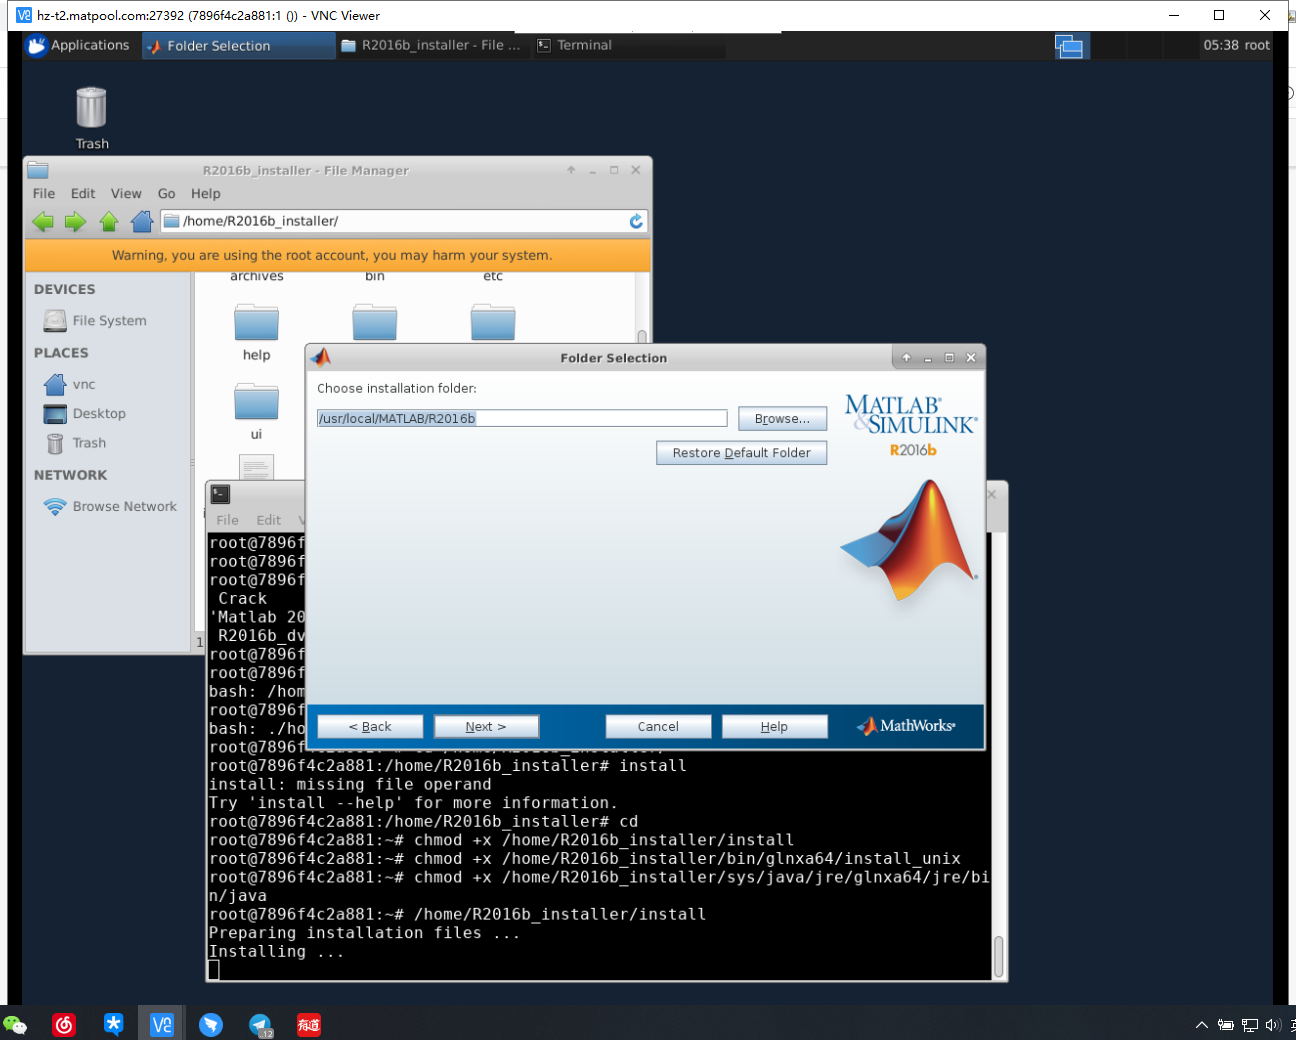Viewport: 1296px width, 1040px height.
Task: Go to home folder in File Manager
Action: pos(142,221)
